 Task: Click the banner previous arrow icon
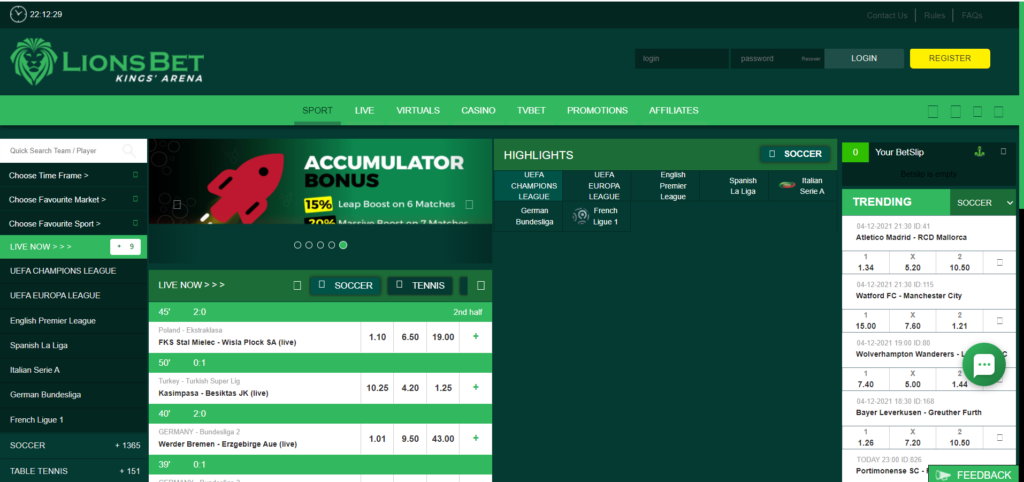click(x=177, y=204)
